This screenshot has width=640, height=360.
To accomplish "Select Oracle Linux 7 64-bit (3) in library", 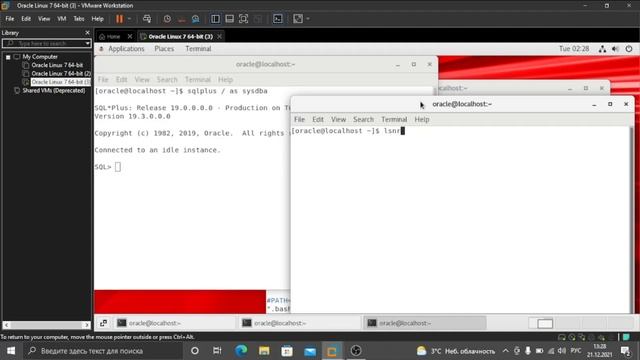I will (61, 82).
